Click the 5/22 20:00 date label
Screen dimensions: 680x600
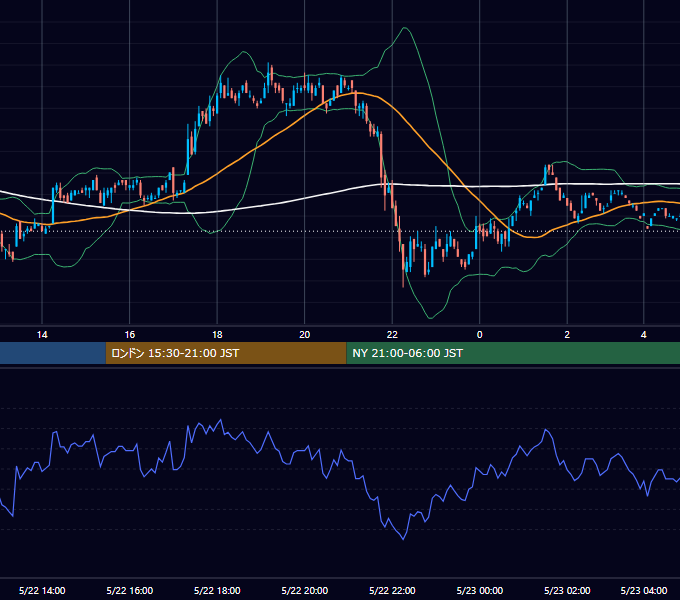305,590
